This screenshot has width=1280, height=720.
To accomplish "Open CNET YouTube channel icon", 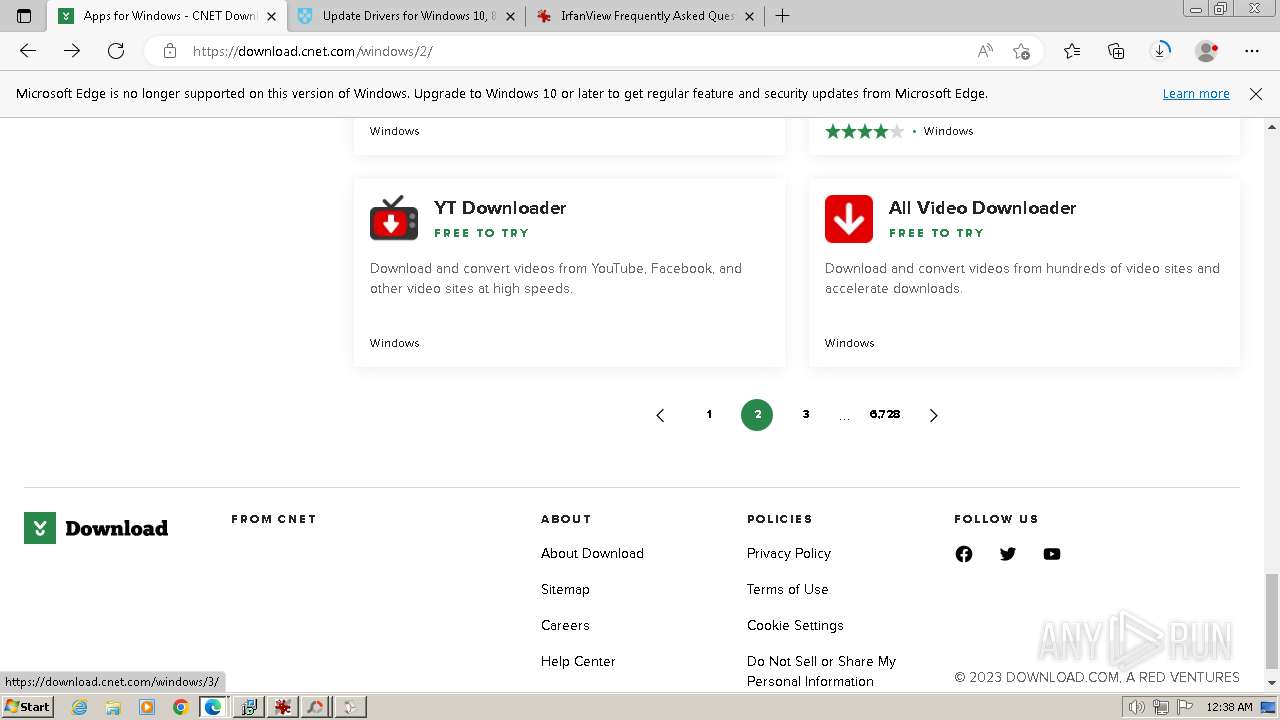I will 1052,554.
